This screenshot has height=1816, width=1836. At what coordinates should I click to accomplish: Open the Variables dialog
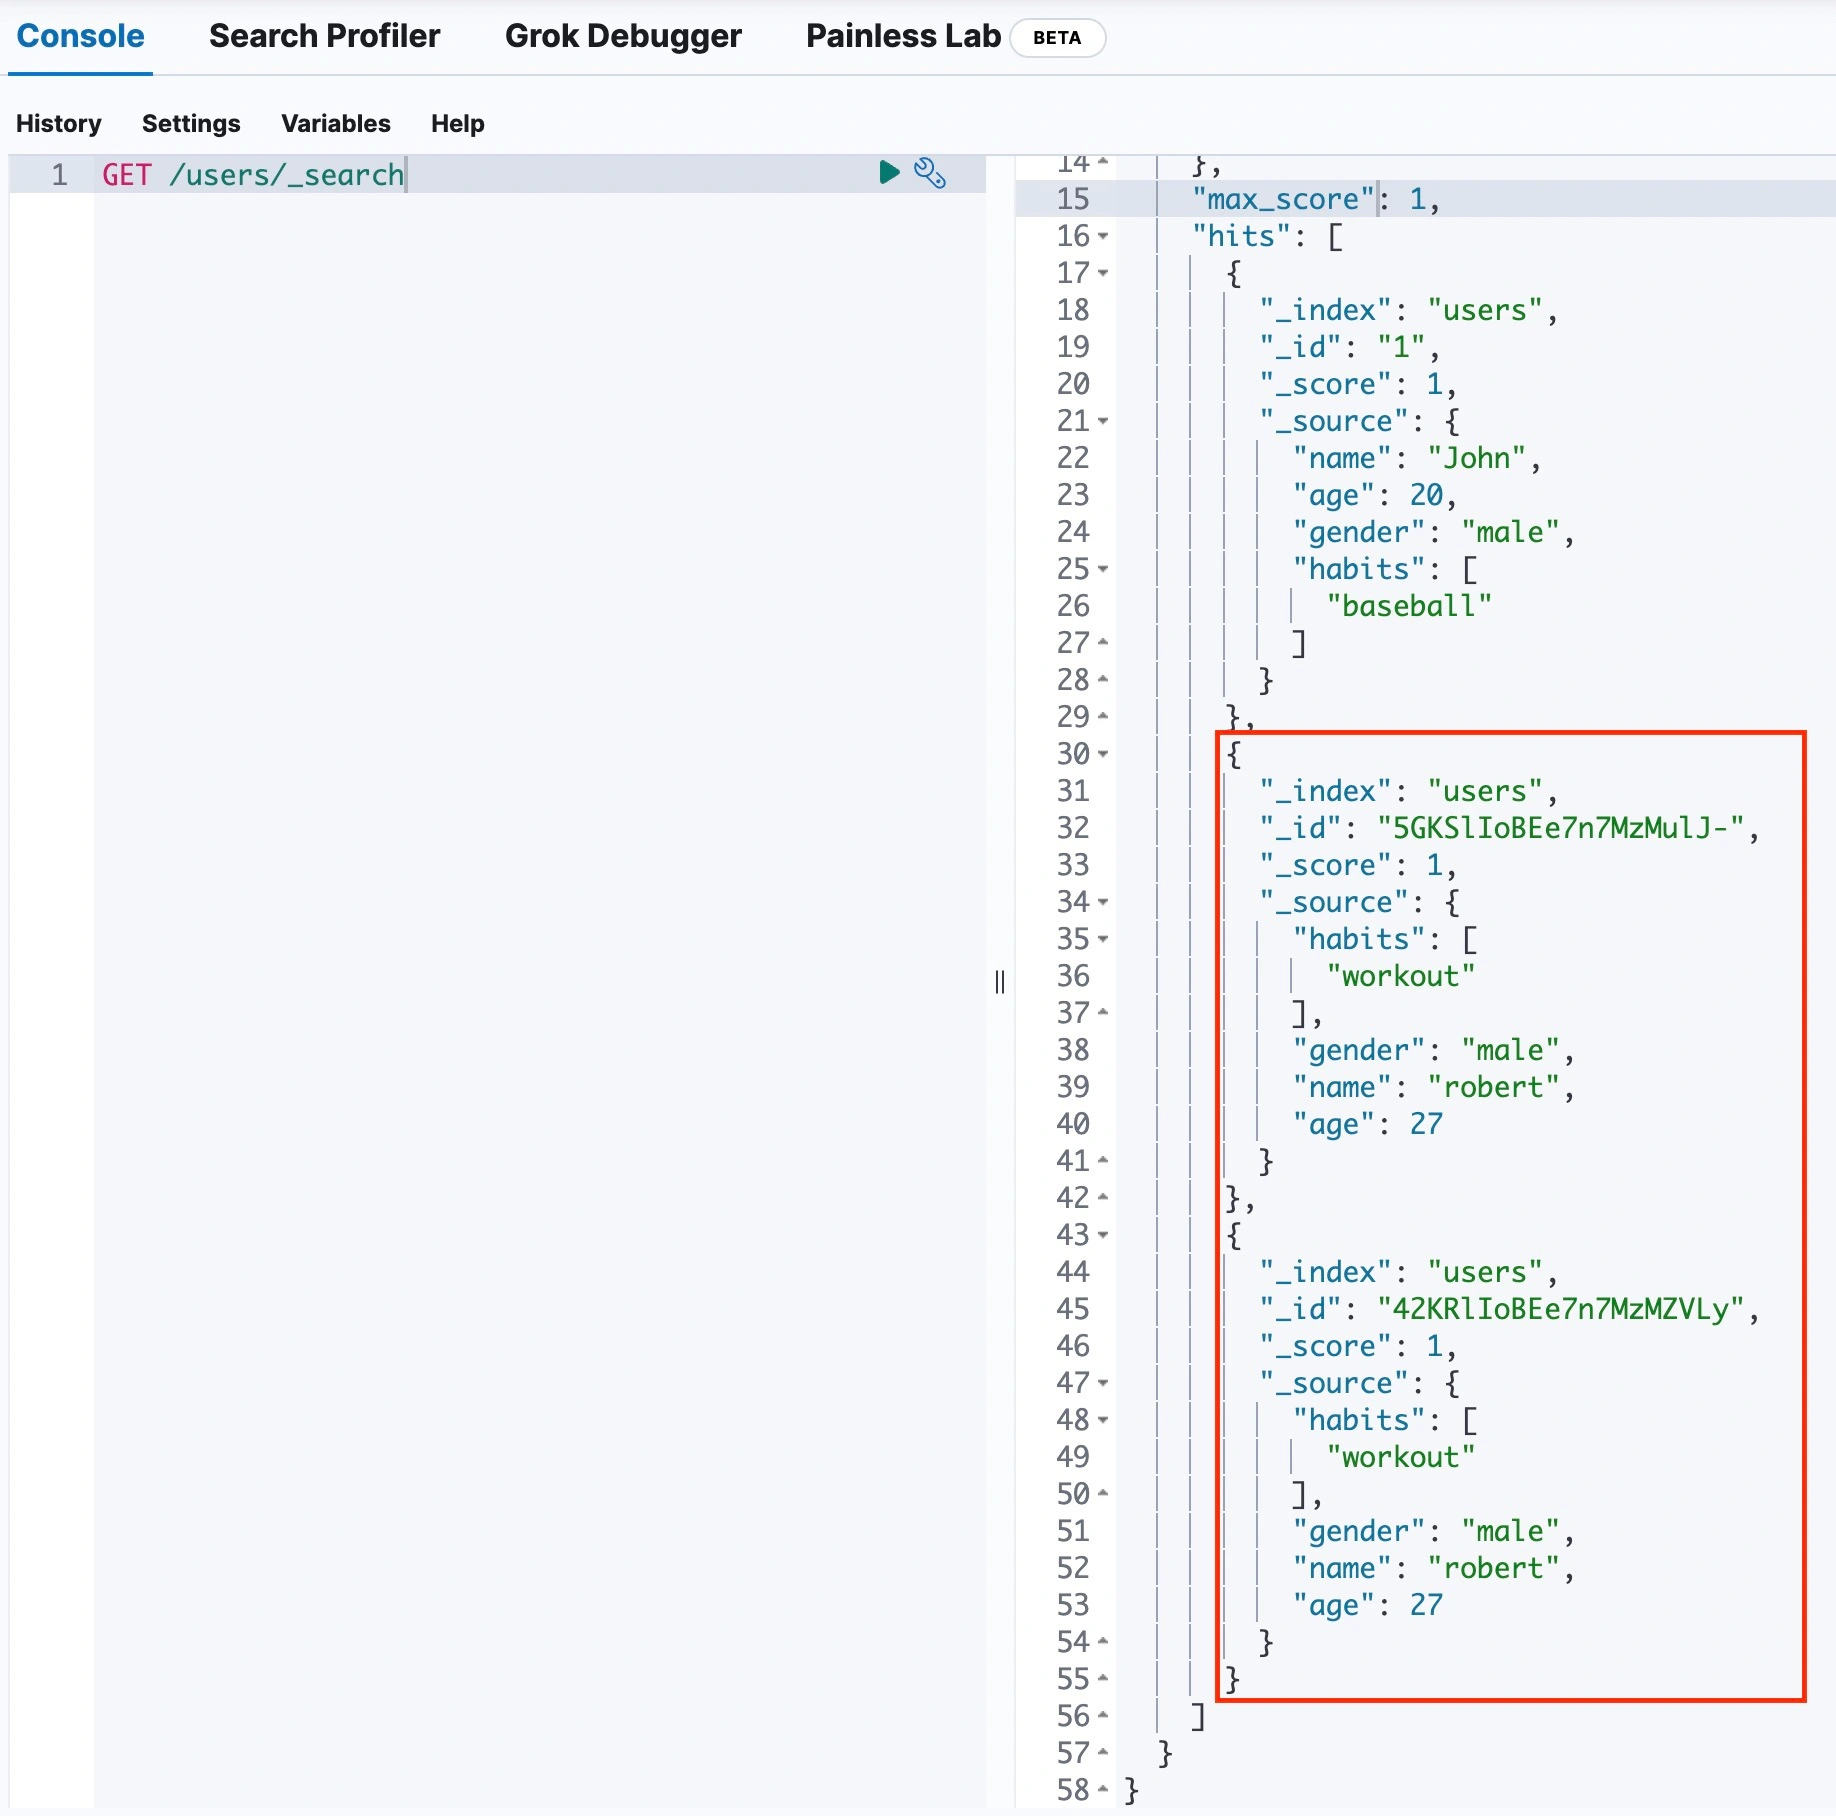335,123
